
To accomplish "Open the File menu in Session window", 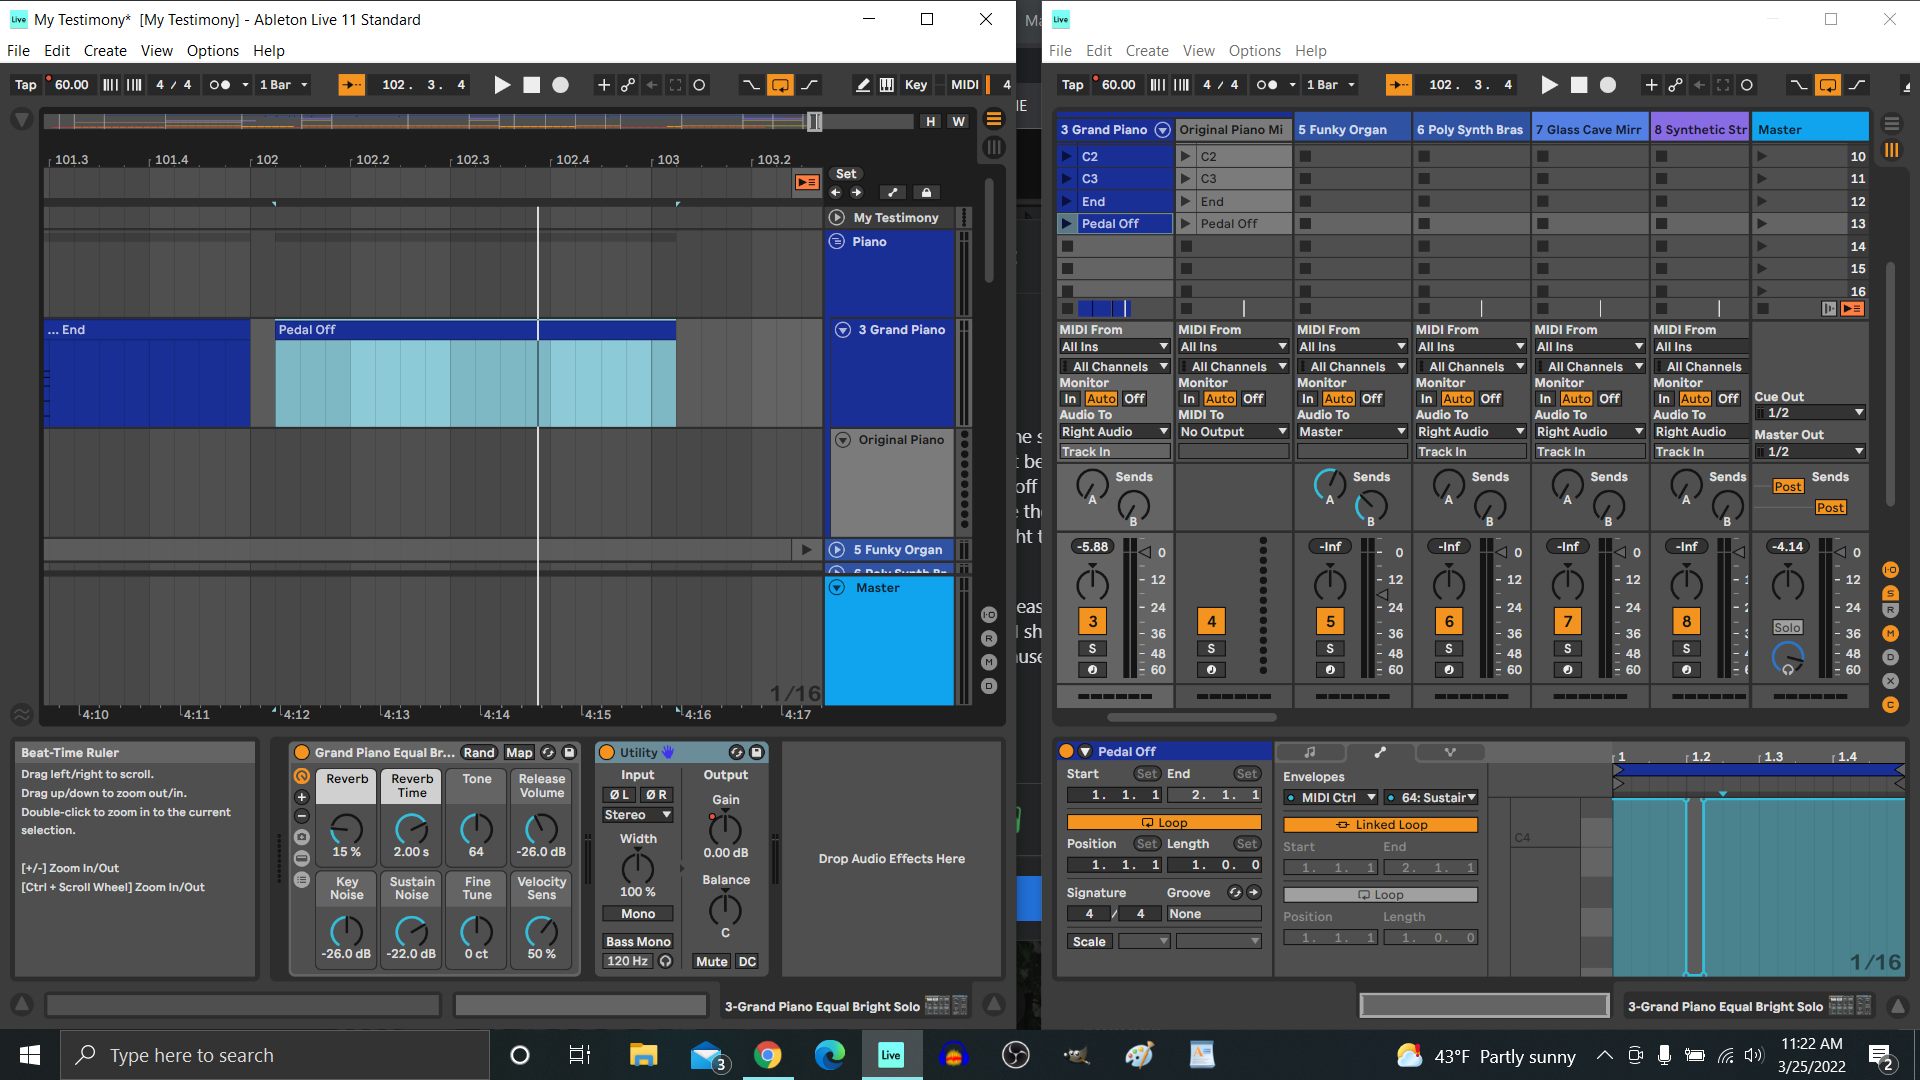I will tap(1060, 51).
